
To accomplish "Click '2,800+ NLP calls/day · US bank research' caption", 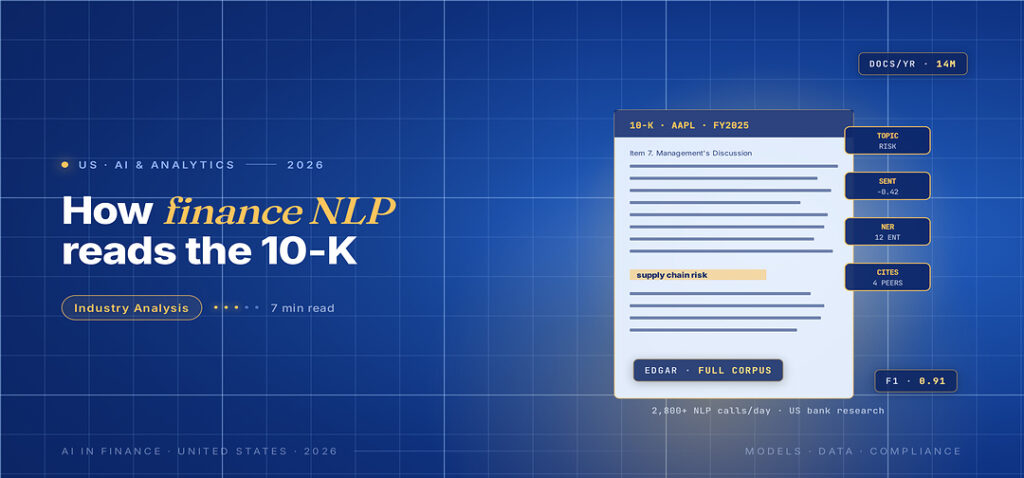I will point(768,411).
